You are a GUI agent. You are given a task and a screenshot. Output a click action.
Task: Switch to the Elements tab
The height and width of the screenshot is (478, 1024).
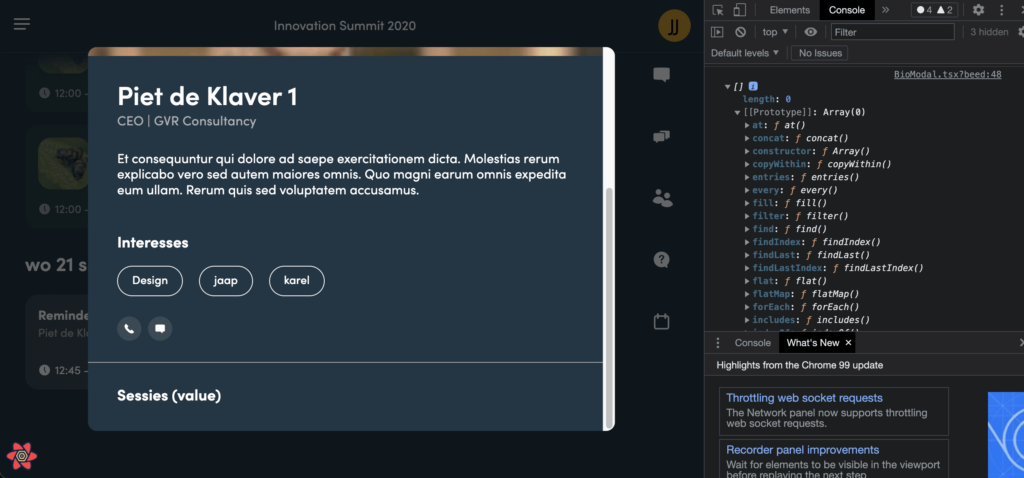pyautogui.click(x=789, y=10)
